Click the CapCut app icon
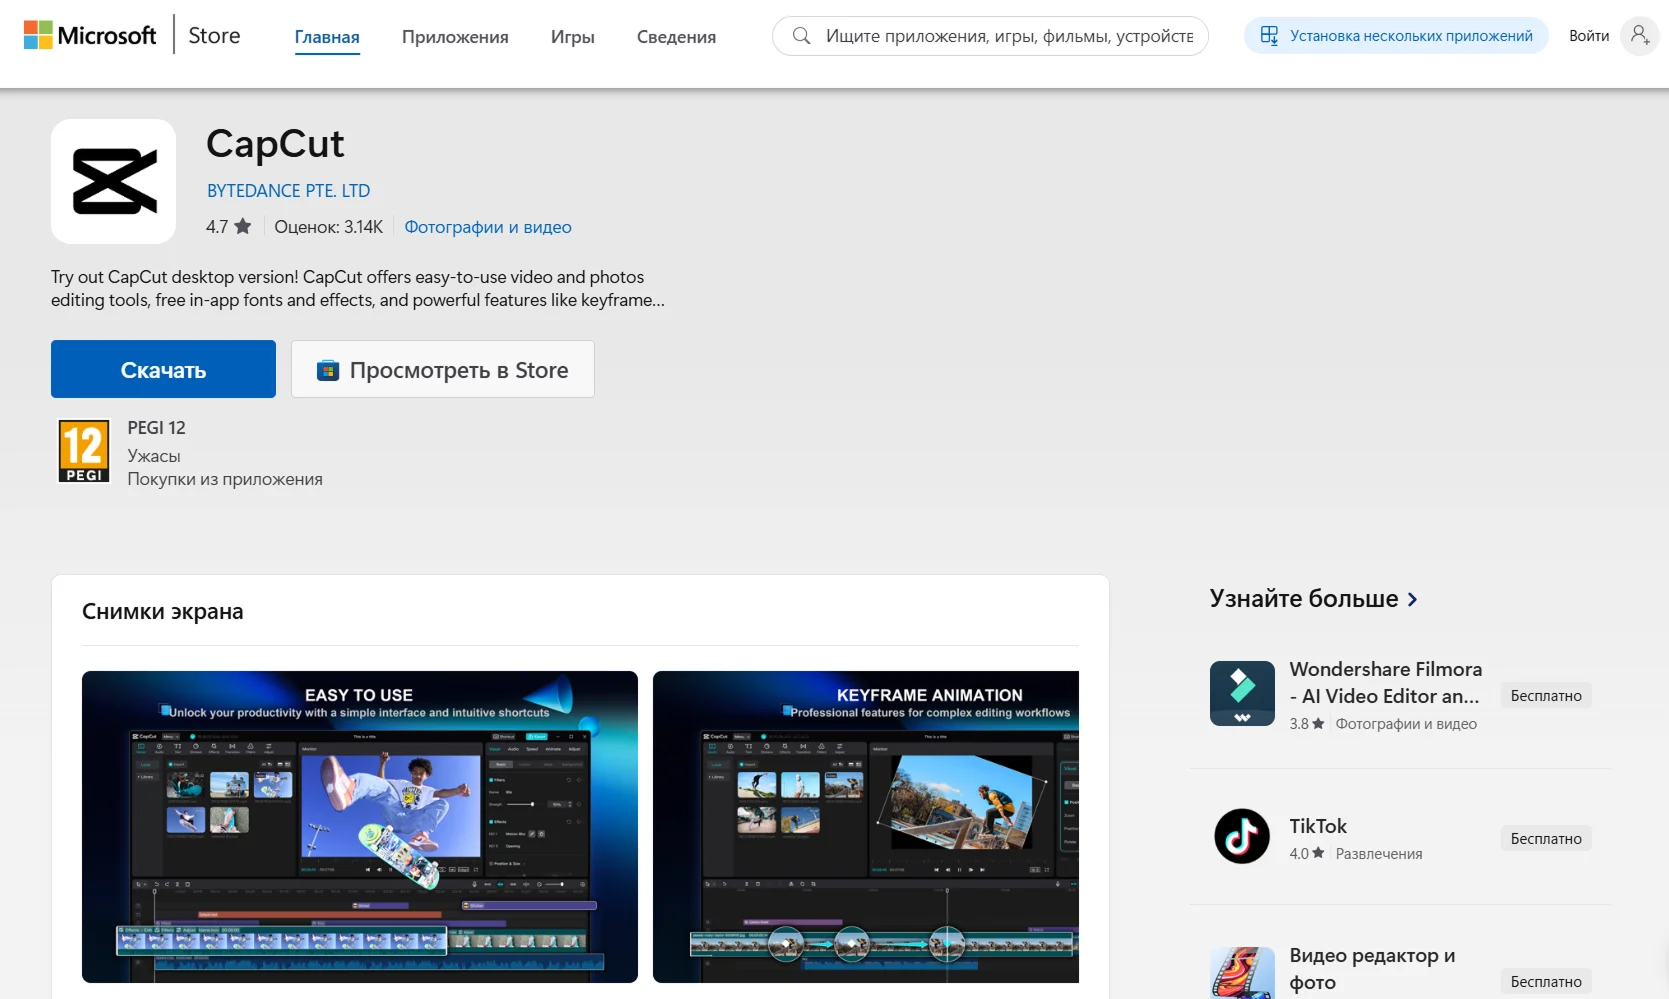 (x=113, y=181)
